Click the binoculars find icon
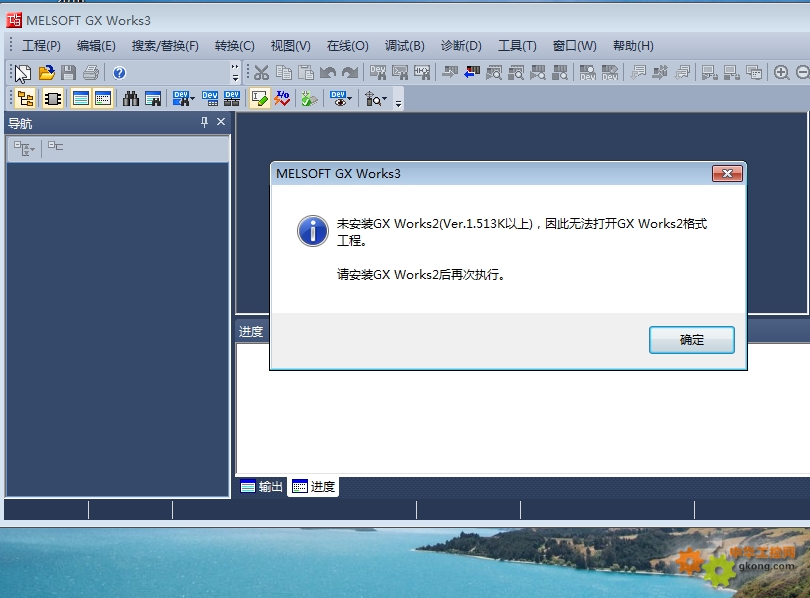810x598 pixels. (131, 99)
